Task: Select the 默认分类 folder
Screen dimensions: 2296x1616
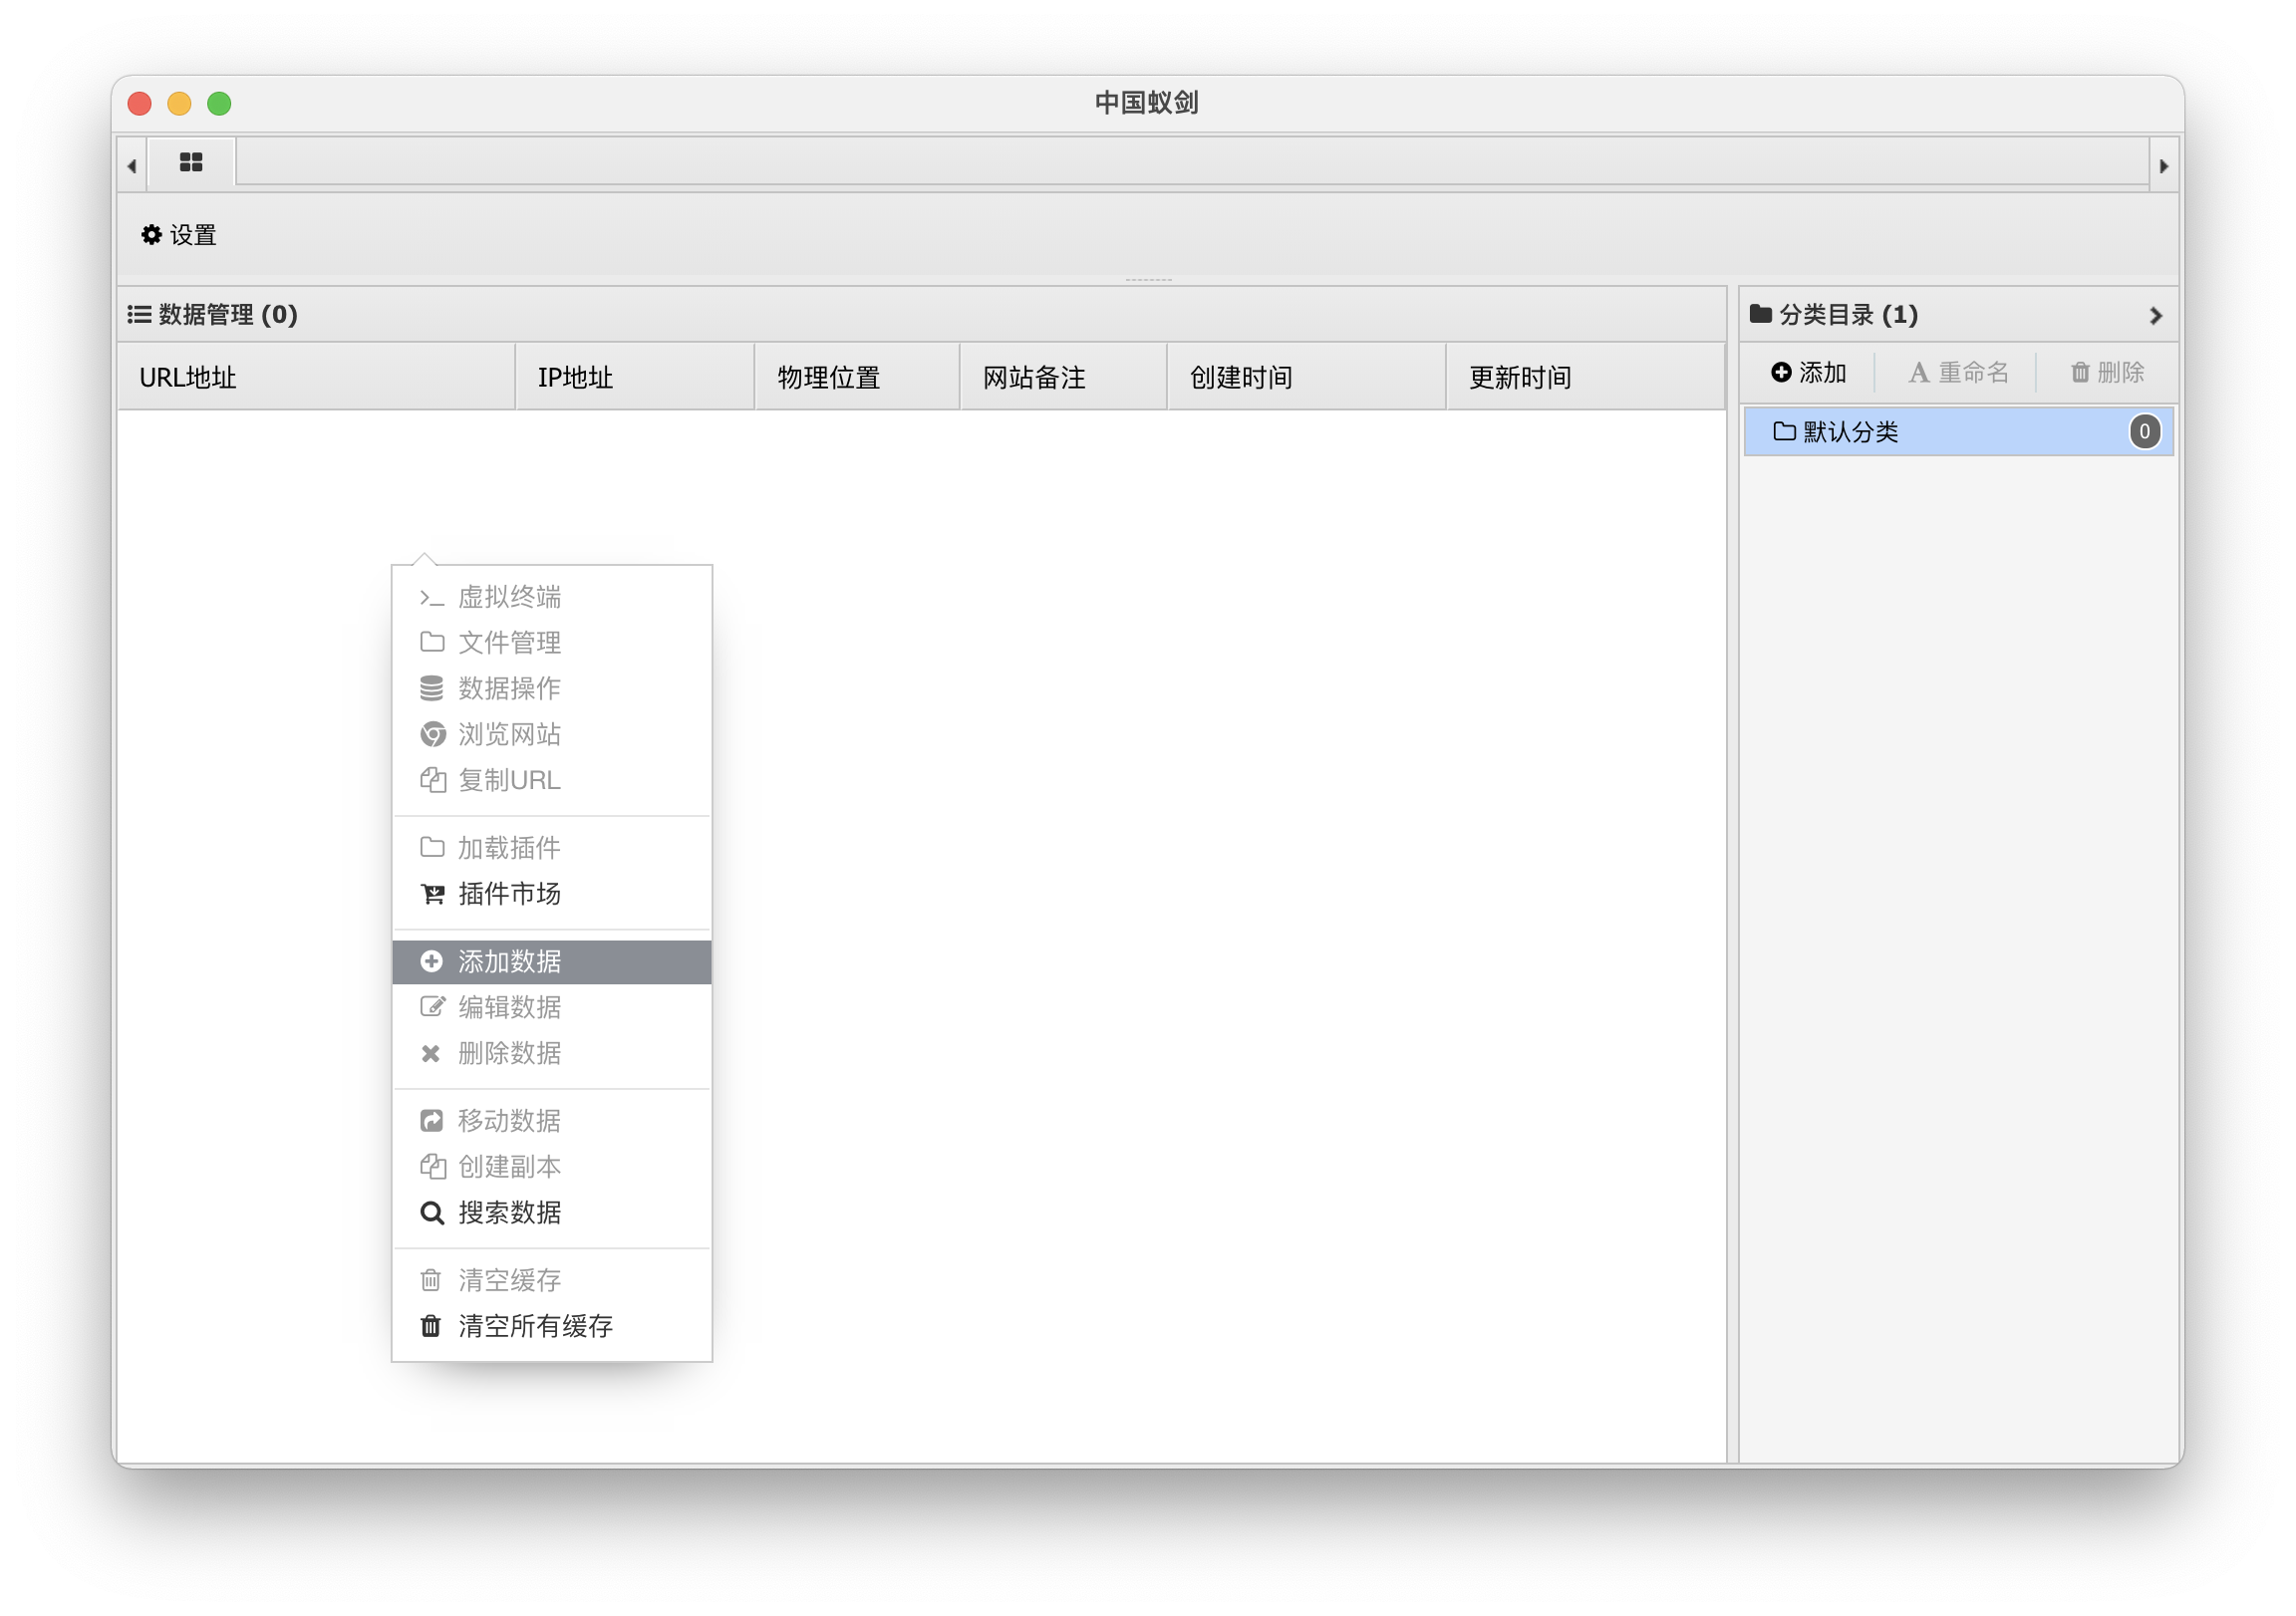Action: tap(1958, 432)
